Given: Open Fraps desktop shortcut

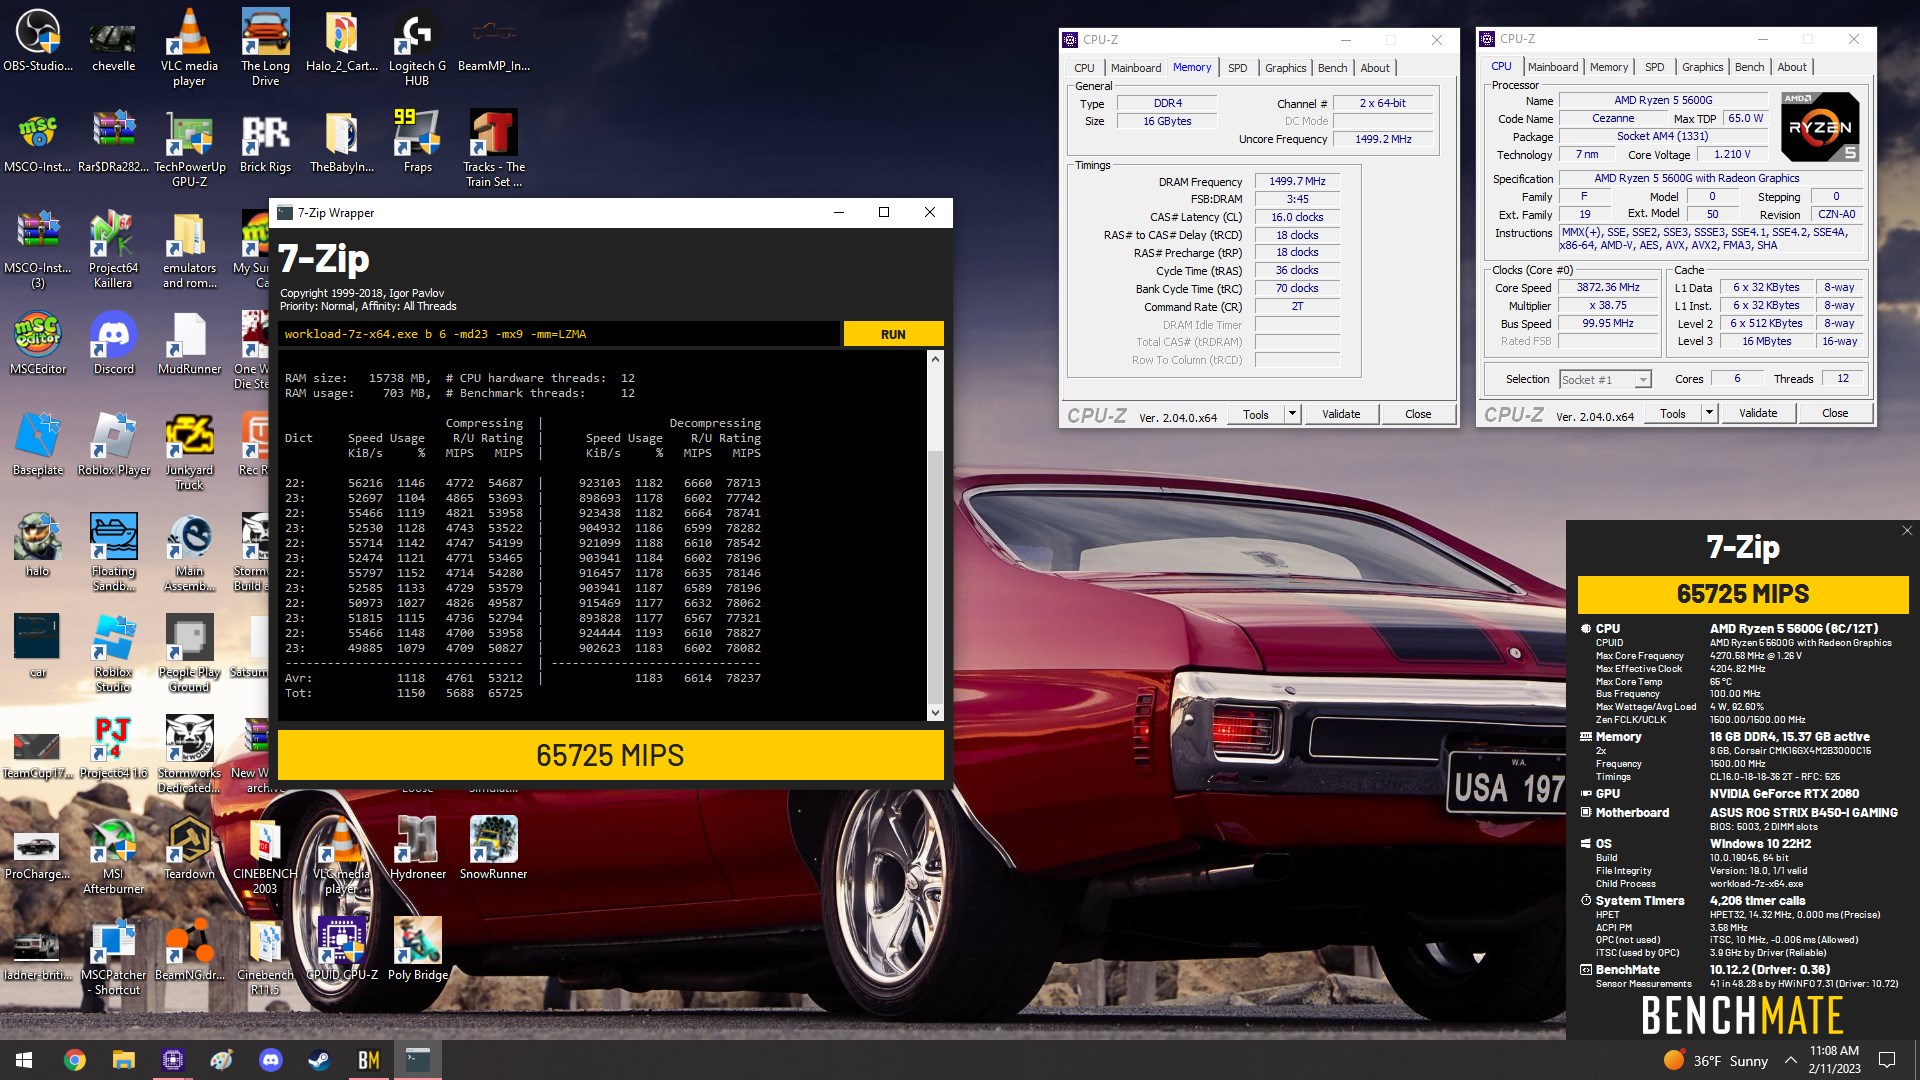Looking at the screenshot, I should click(x=417, y=142).
